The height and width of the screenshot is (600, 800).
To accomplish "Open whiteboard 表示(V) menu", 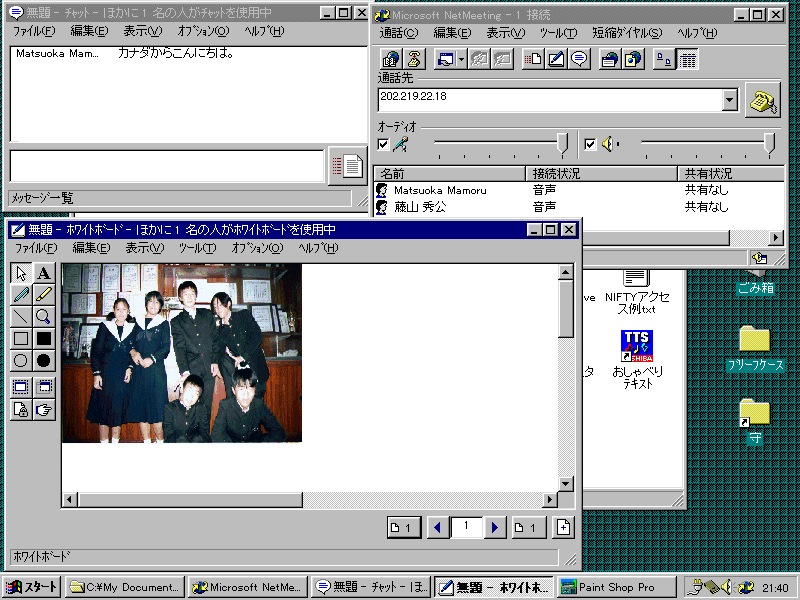I will tap(144, 248).
